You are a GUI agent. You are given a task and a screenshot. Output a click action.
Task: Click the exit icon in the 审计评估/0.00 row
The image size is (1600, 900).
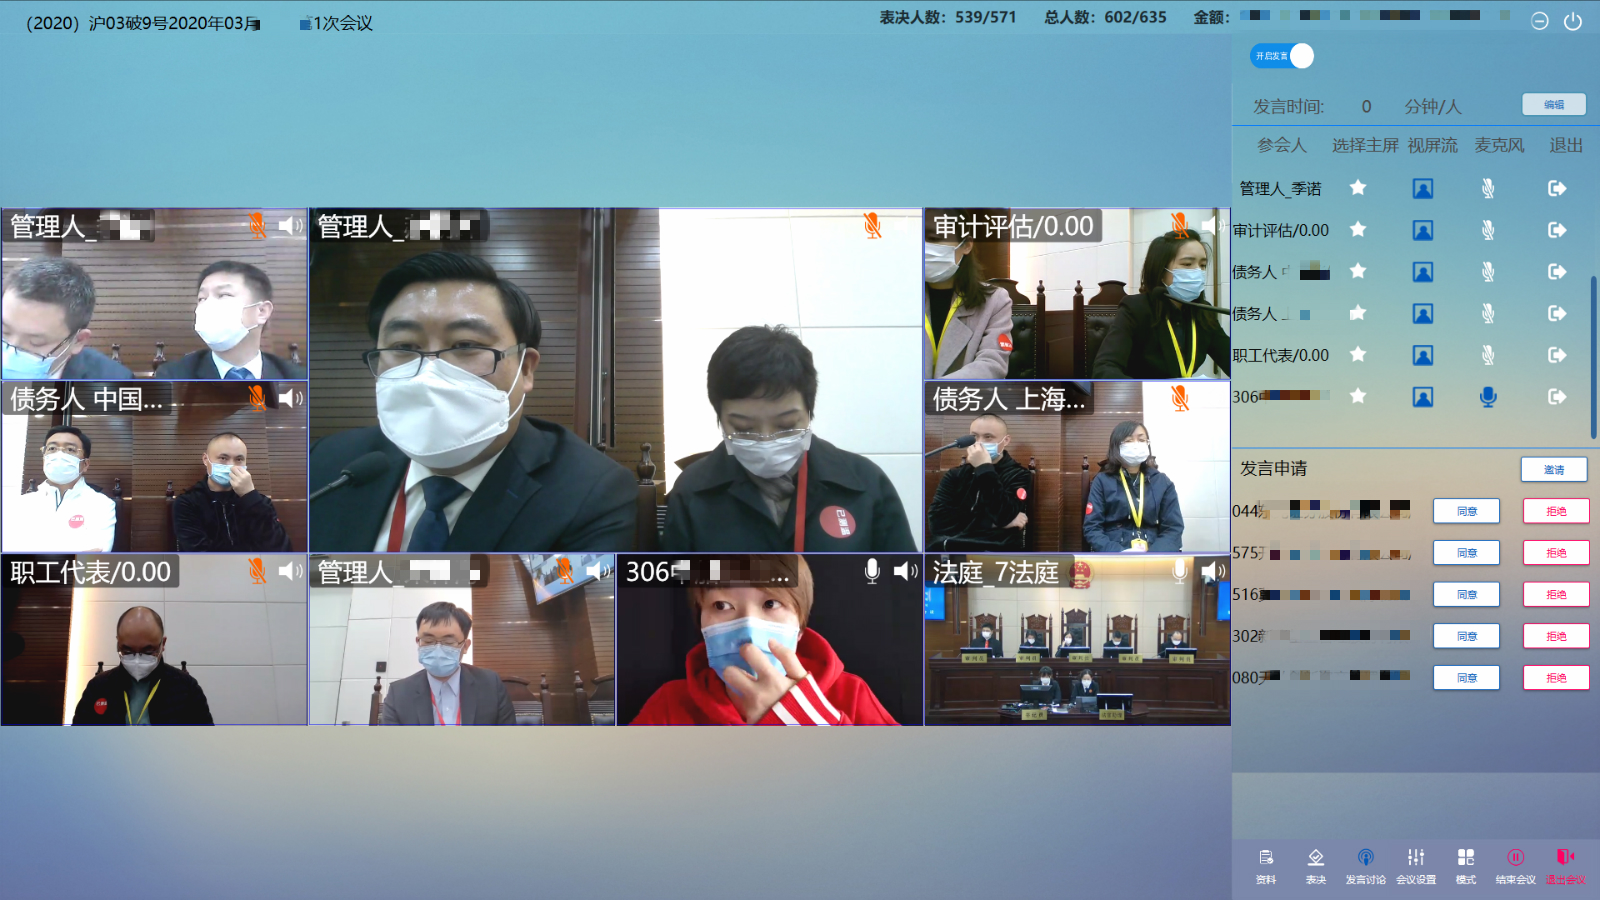1556,230
